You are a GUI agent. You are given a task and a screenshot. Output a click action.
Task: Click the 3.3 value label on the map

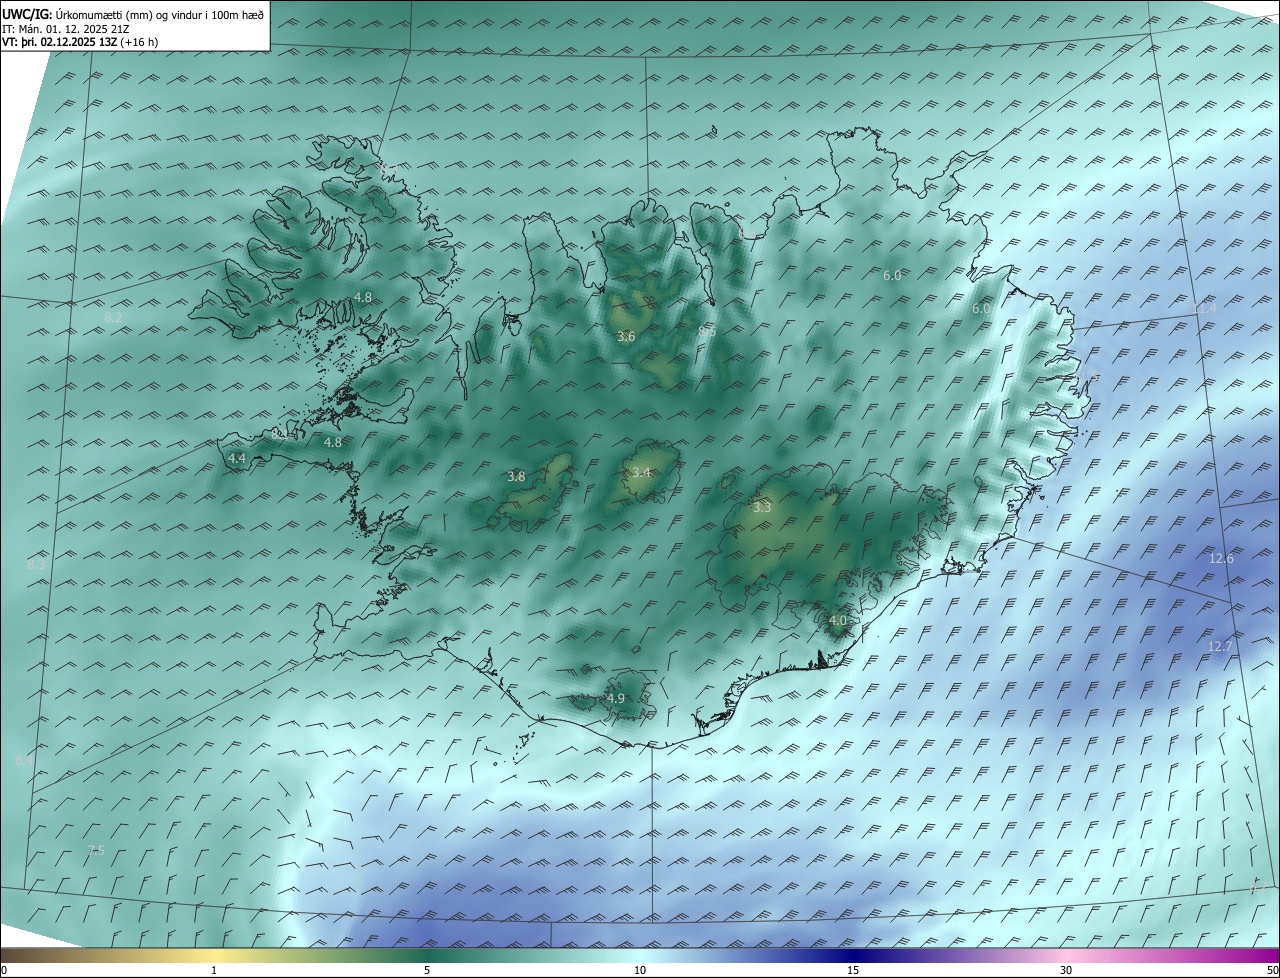[762, 508]
